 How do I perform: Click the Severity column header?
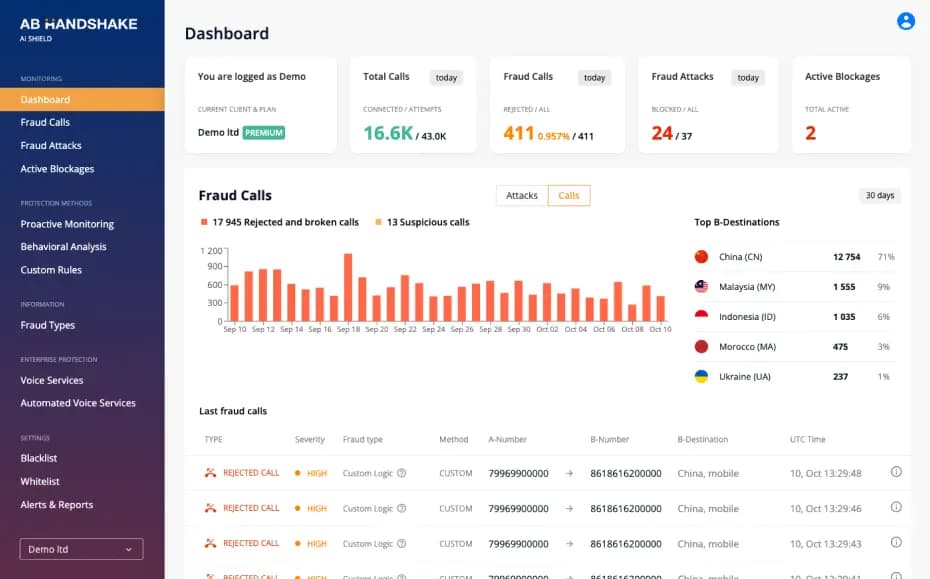point(310,440)
